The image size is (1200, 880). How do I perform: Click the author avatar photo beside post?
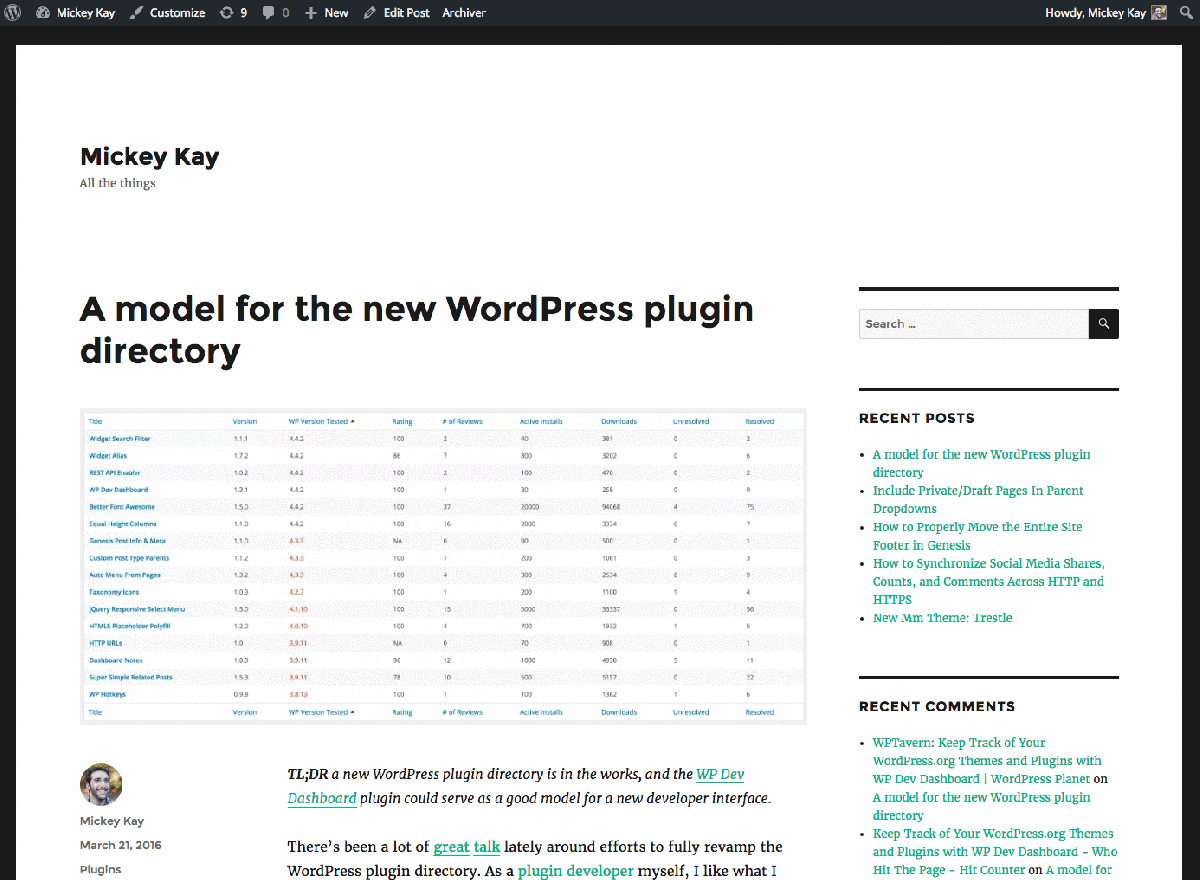point(101,785)
